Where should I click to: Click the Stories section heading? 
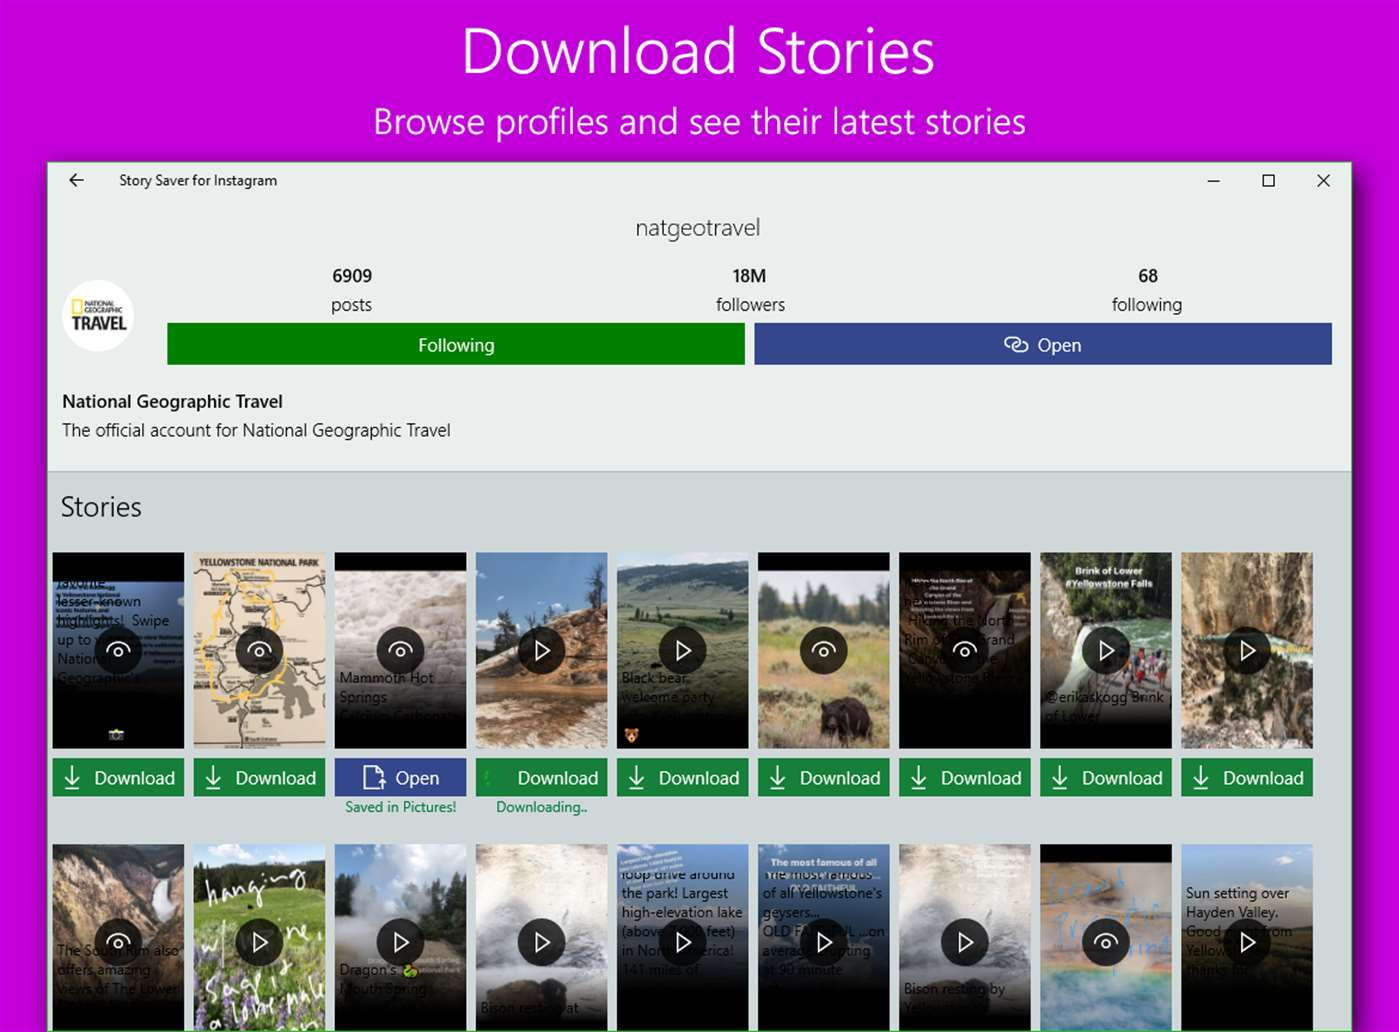pyautogui.click(x=101, y=507)
